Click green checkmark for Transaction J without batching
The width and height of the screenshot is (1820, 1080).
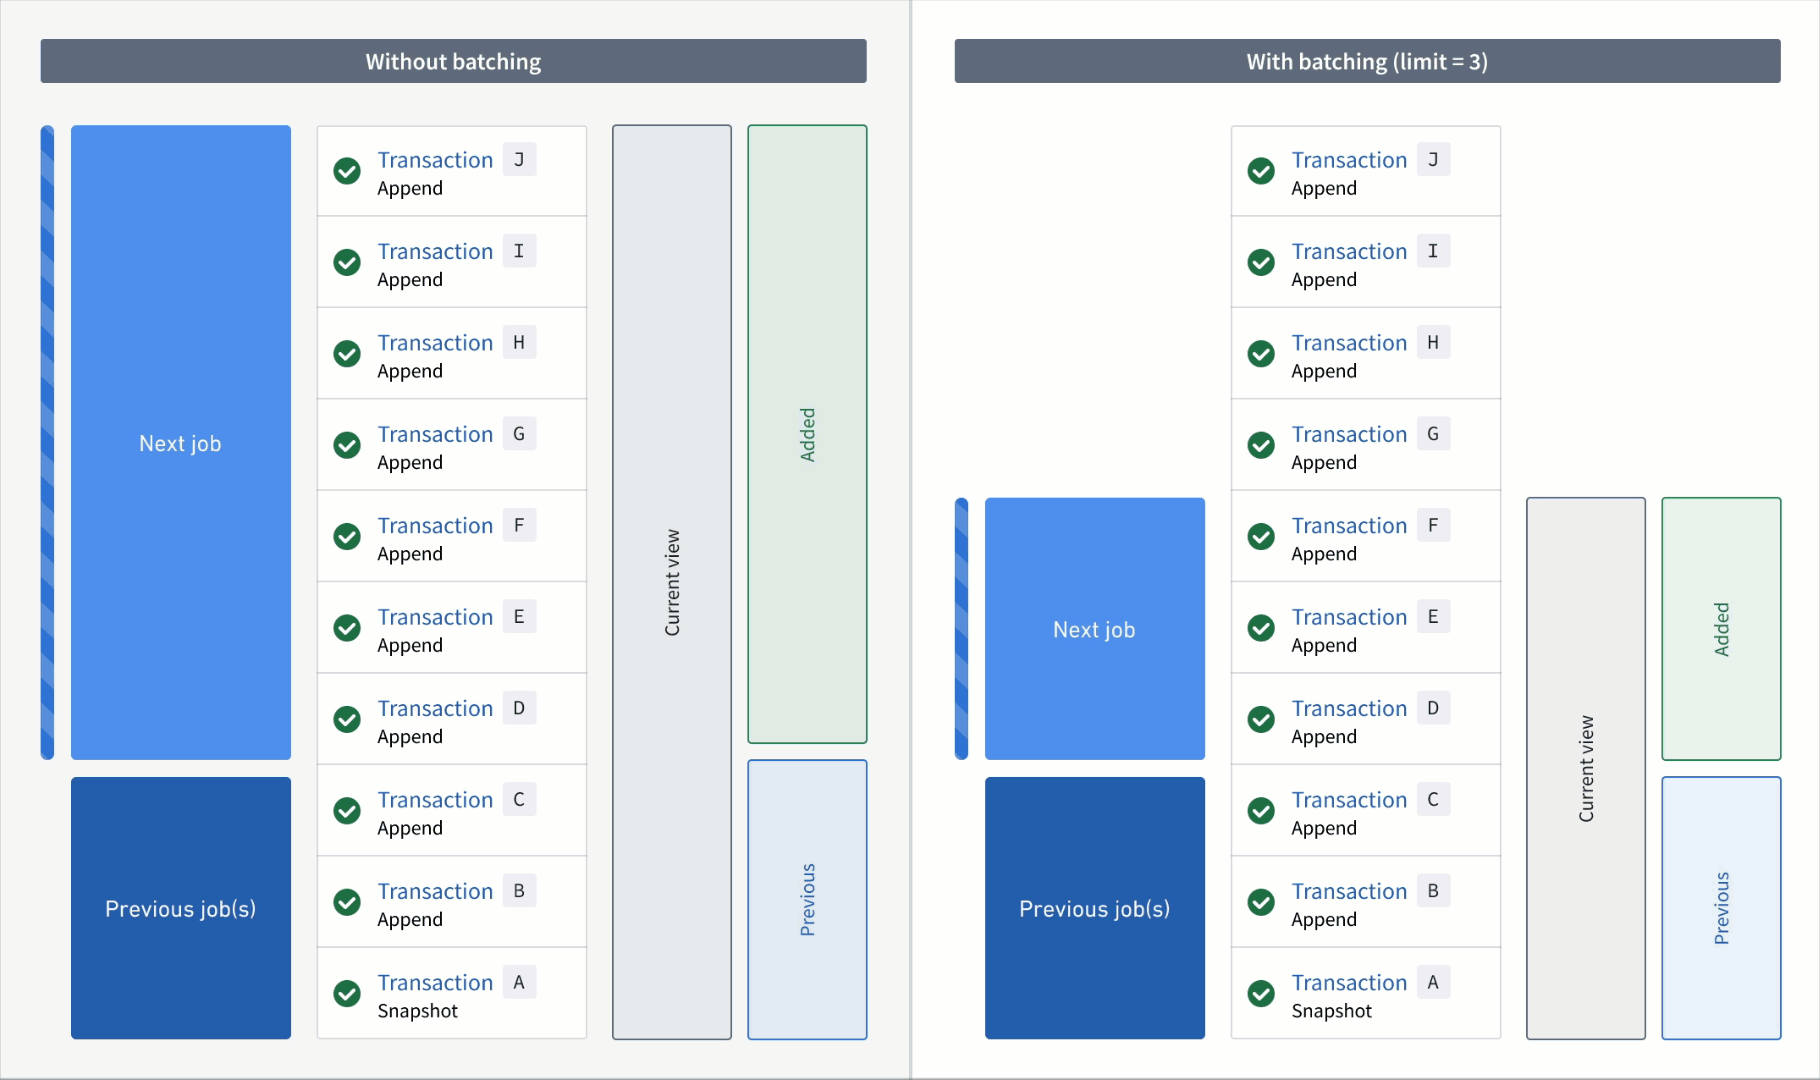point(347,171)
